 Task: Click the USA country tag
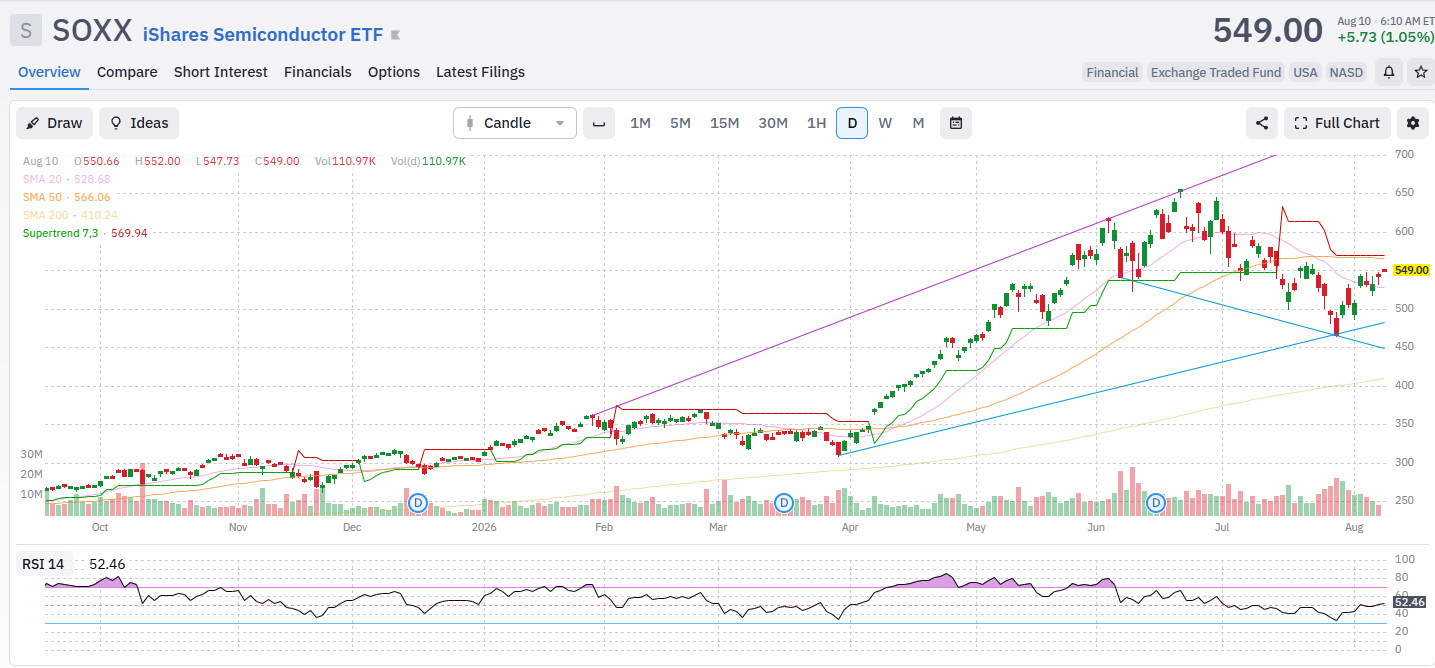tap(1305, 72)
